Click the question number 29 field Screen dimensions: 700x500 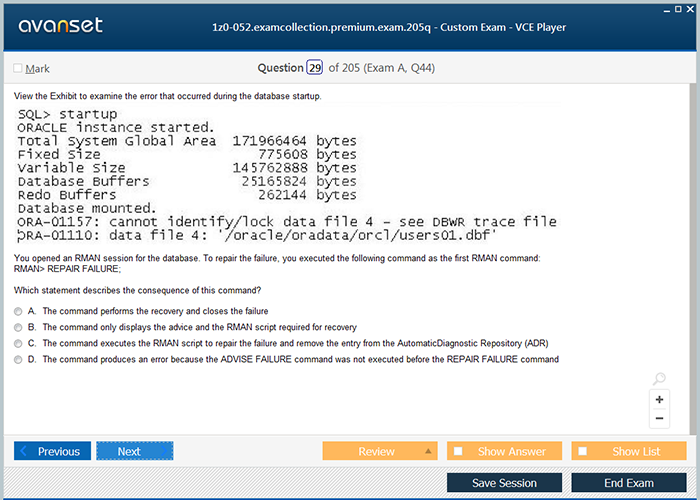(315, 68)
